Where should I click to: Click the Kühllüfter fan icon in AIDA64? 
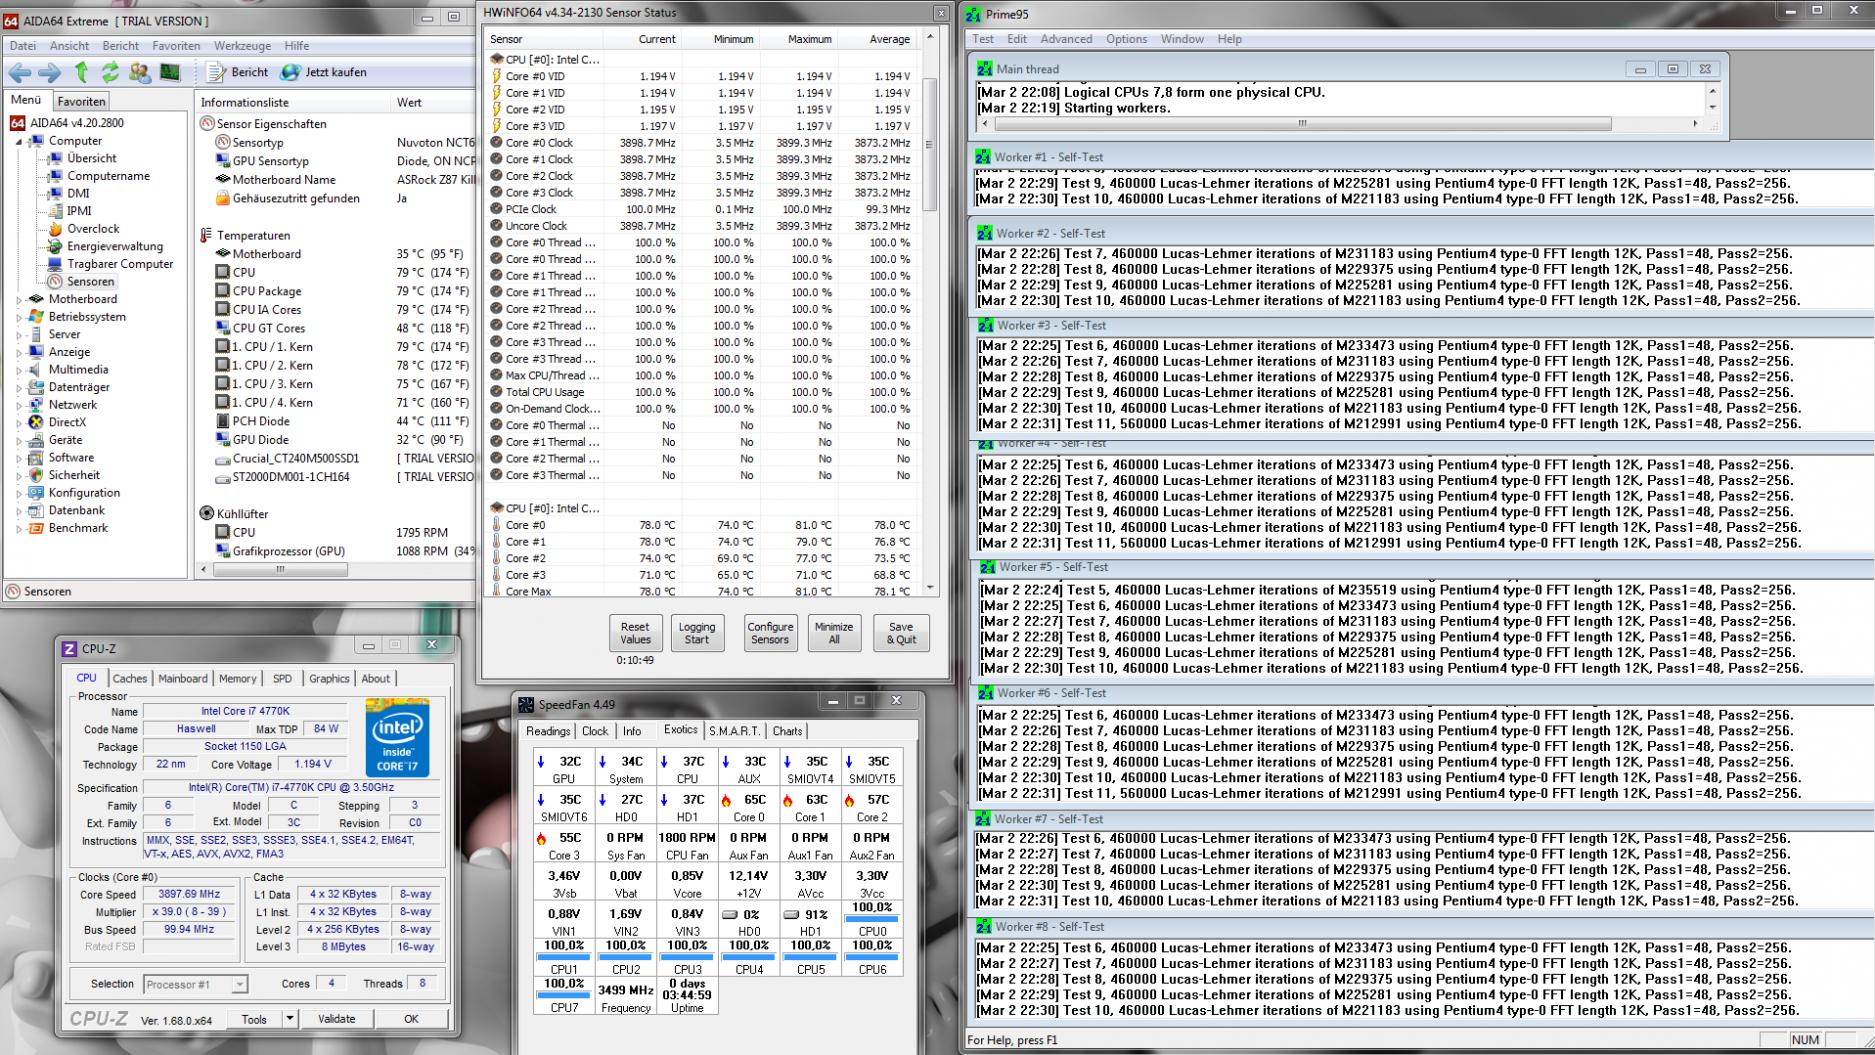(x=207, y=513)
